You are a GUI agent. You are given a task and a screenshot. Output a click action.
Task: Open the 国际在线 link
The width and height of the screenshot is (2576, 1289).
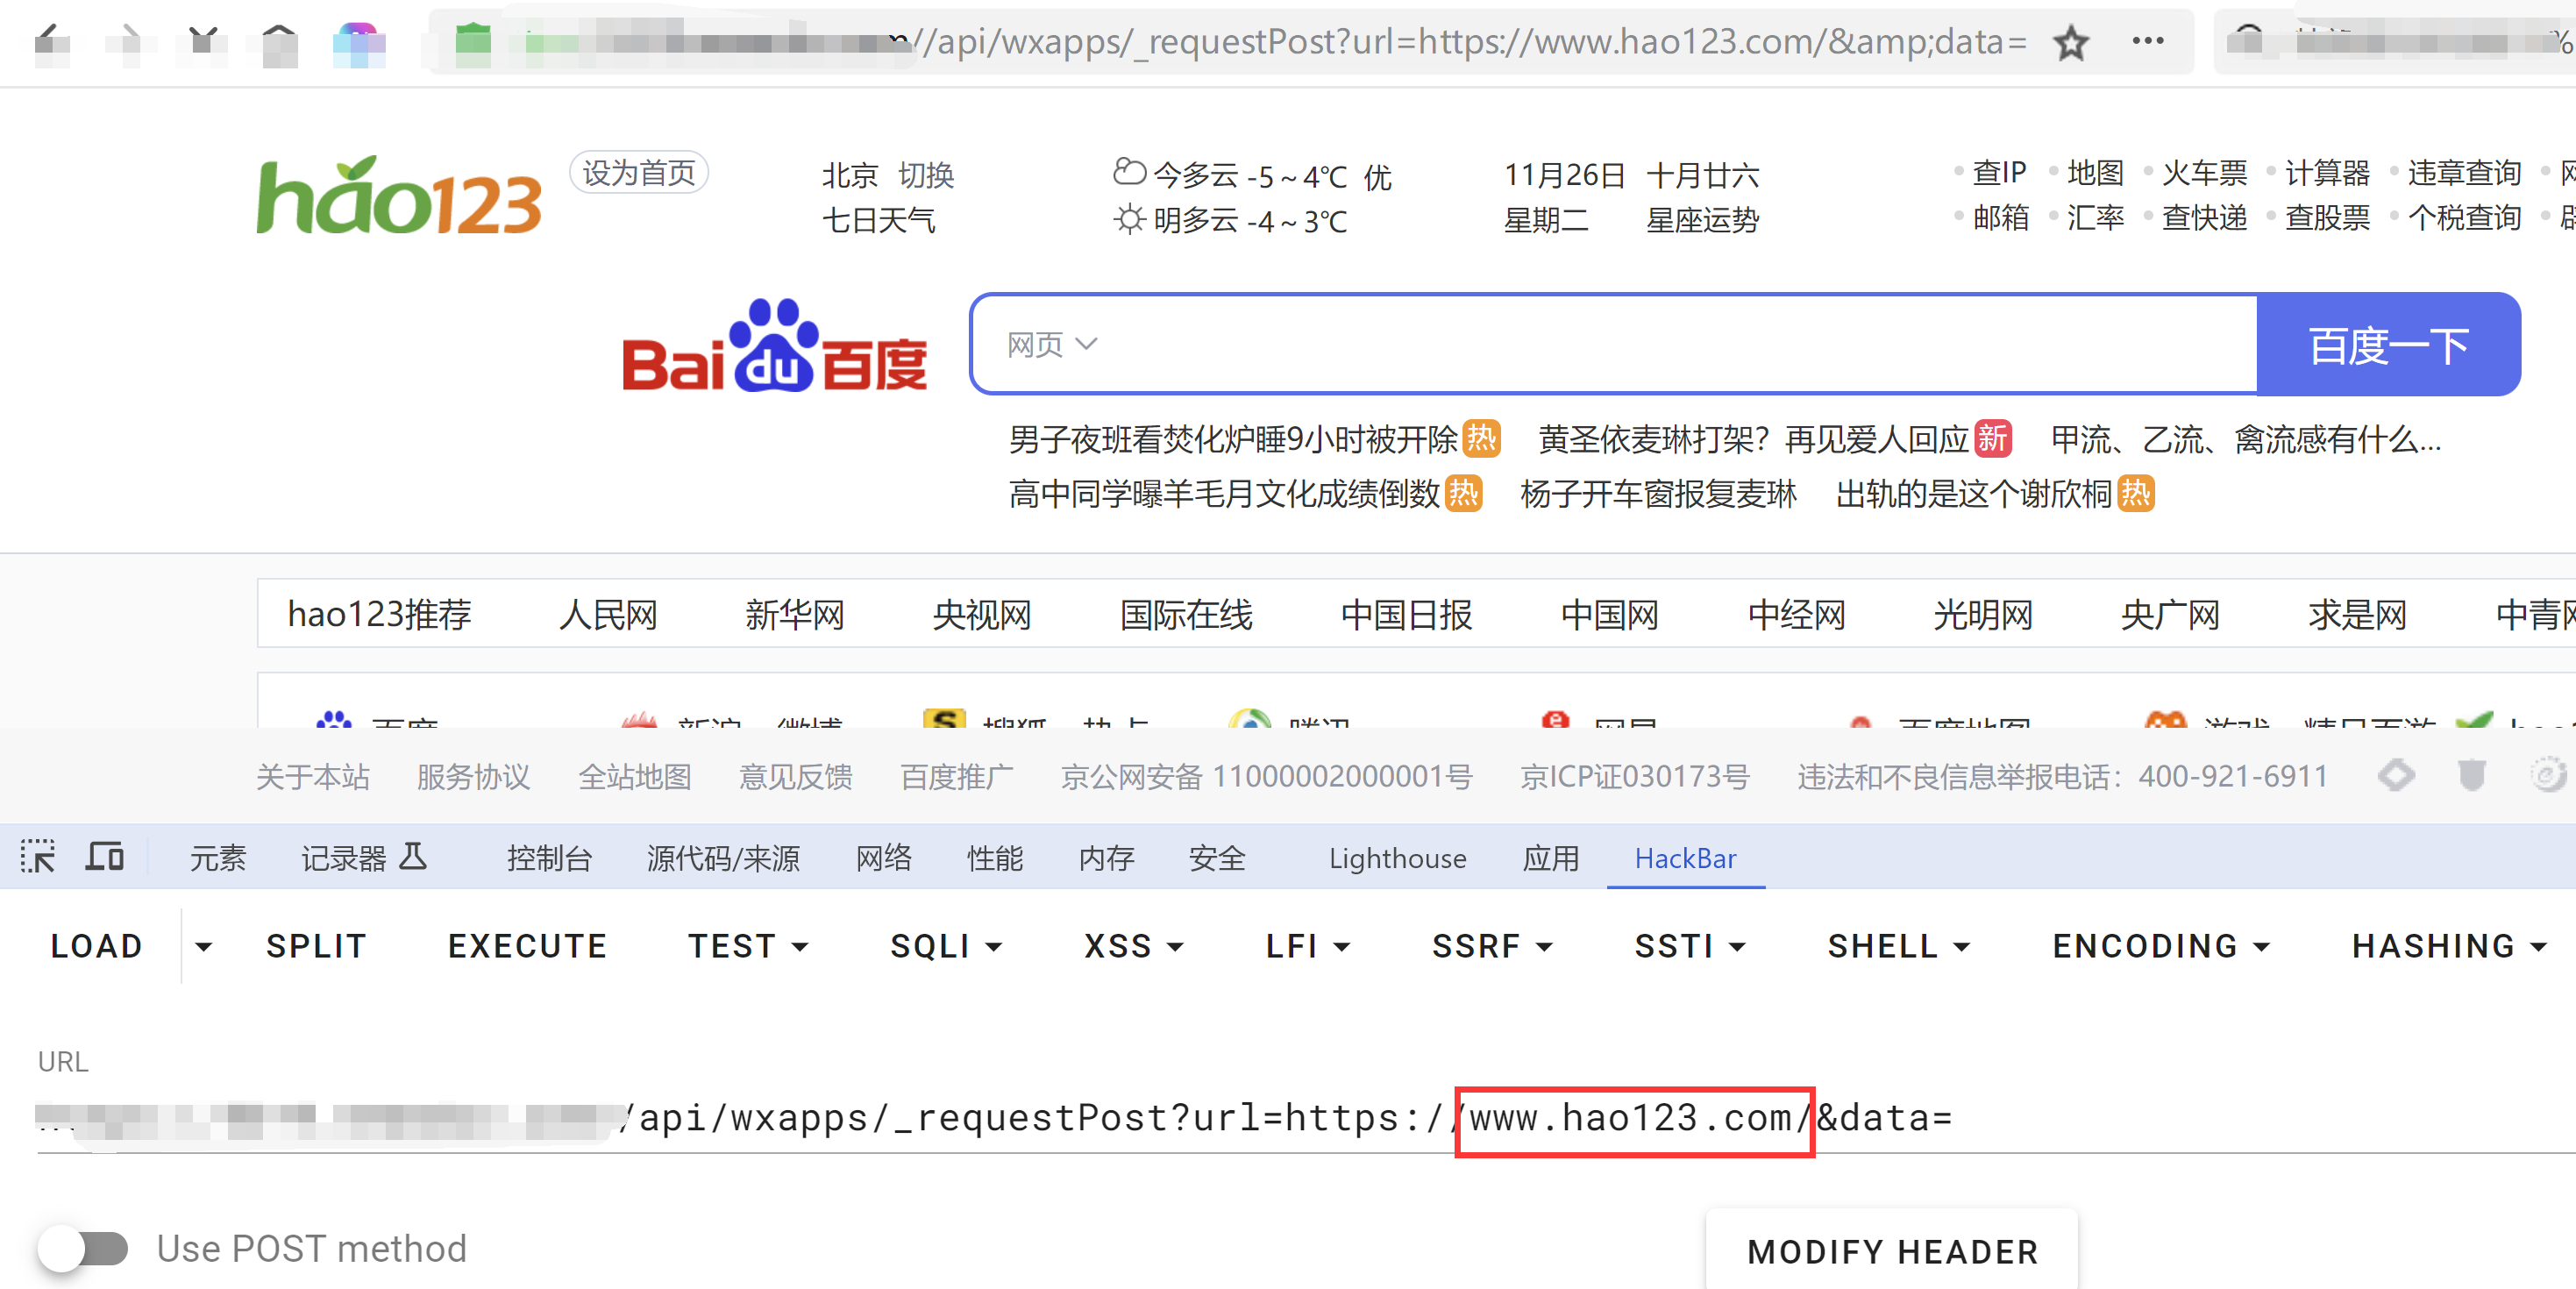click(x=1186, y=614)
